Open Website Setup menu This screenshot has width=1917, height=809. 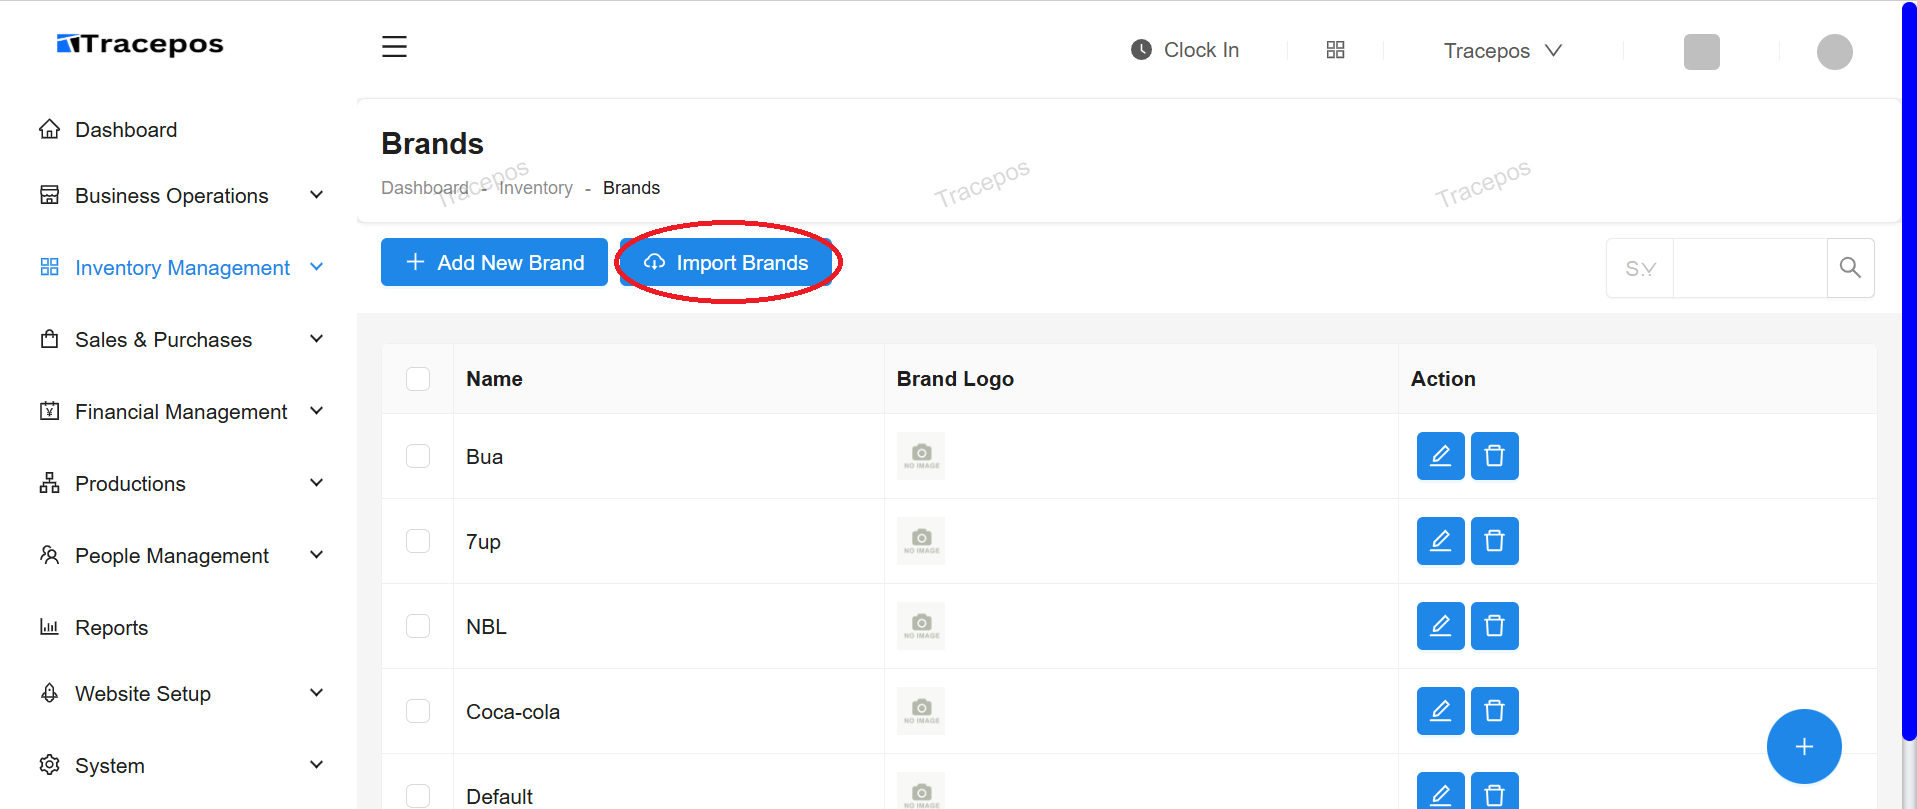[x=143, y=694]
